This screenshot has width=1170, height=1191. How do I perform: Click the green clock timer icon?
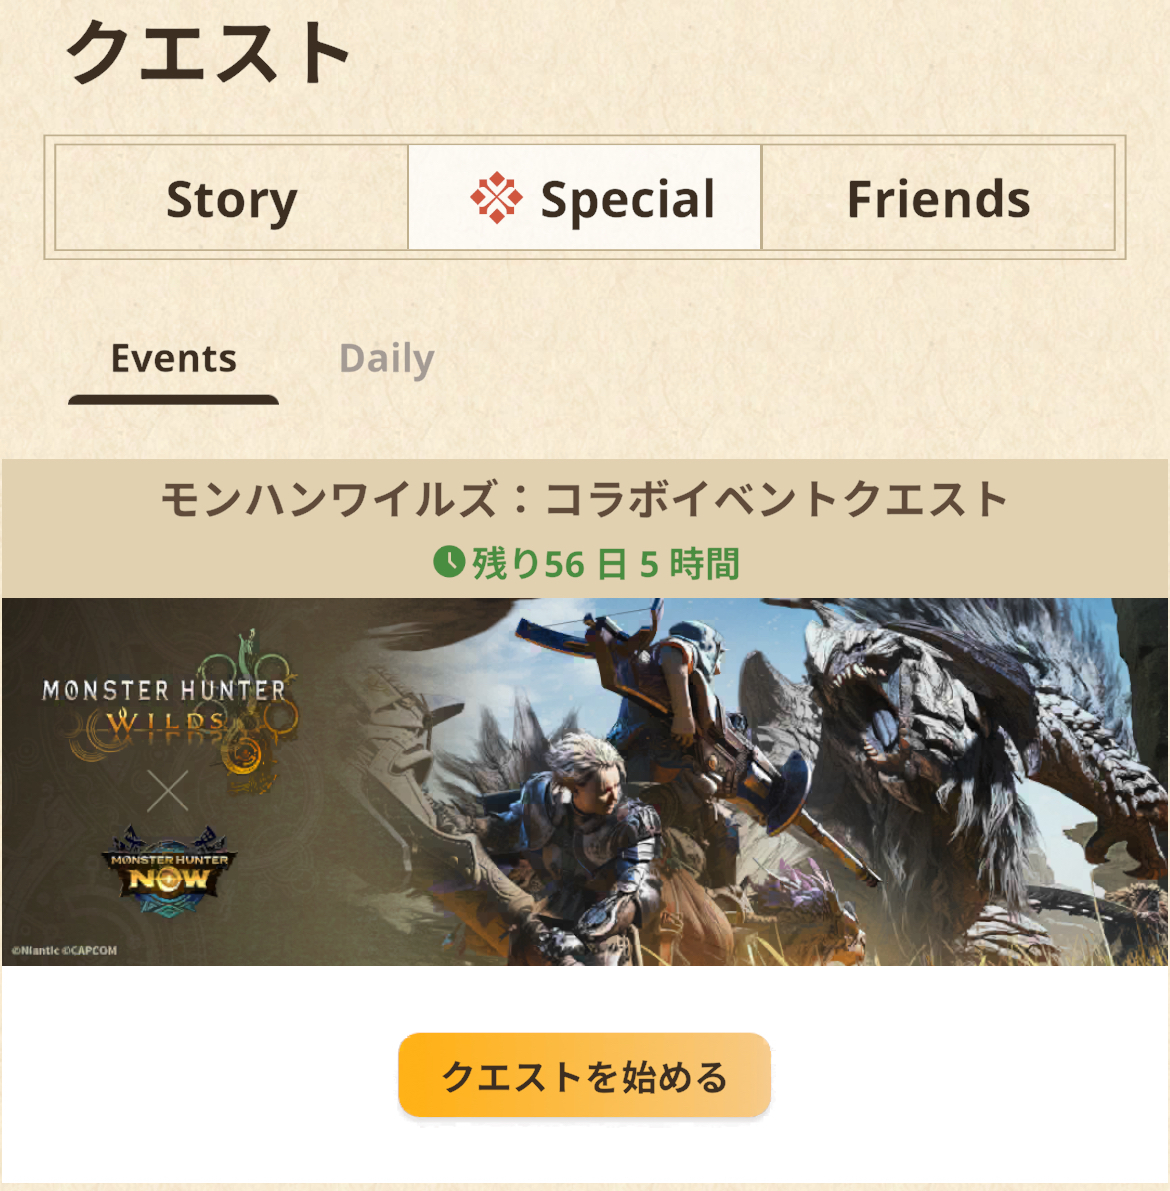449,563
